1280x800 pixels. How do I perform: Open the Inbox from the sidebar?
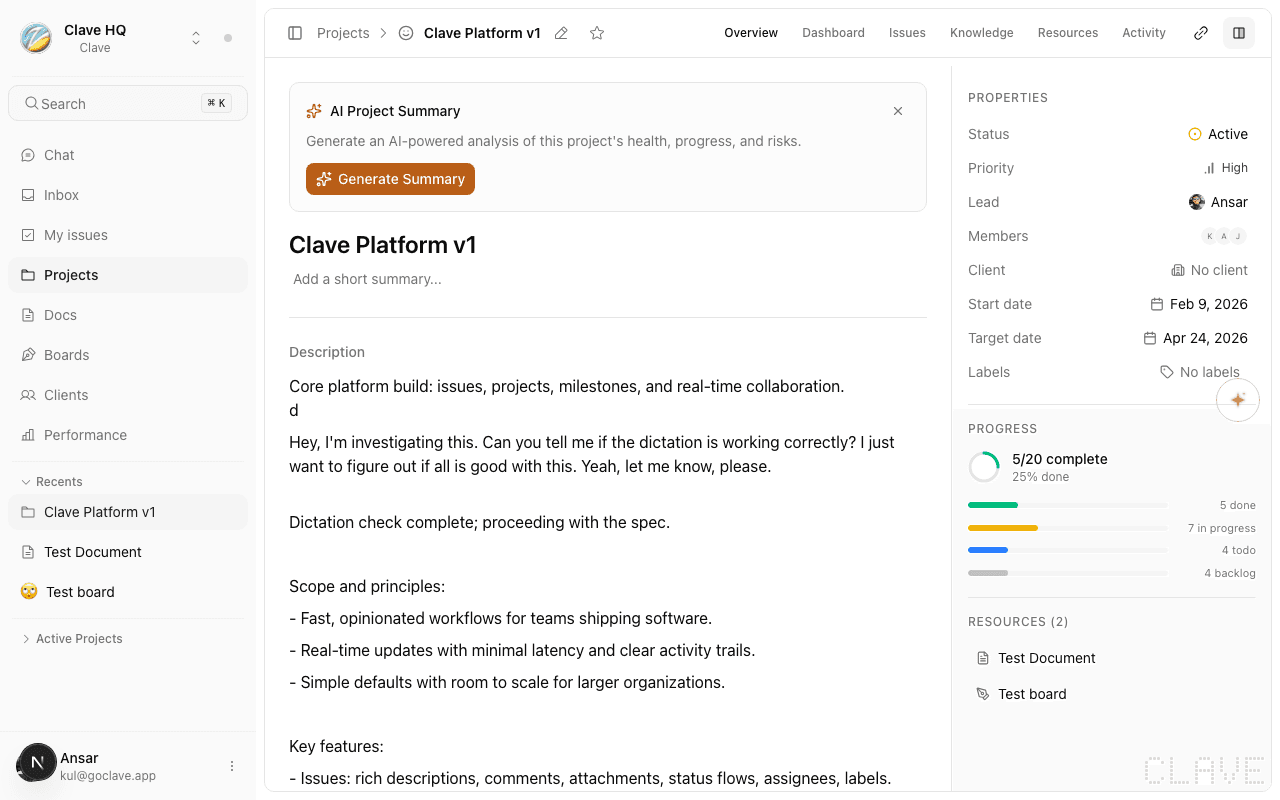click(x=62, y=195)
